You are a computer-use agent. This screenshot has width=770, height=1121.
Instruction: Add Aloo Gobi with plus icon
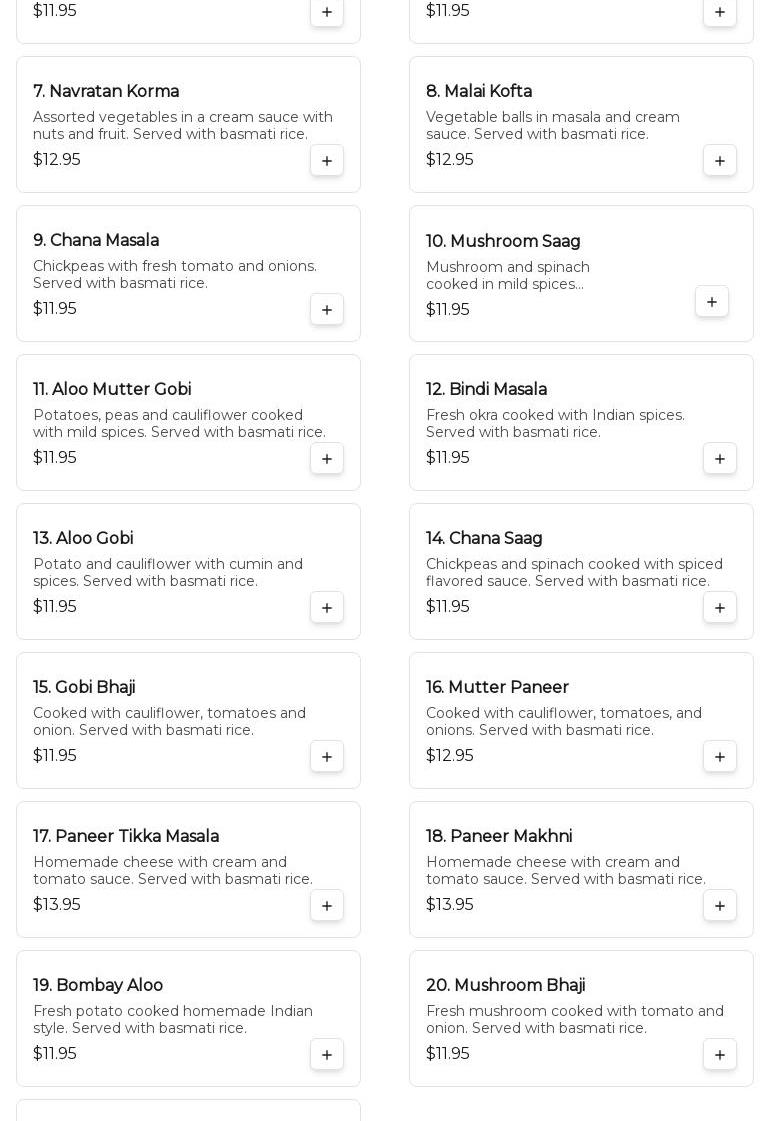point(327,608)
